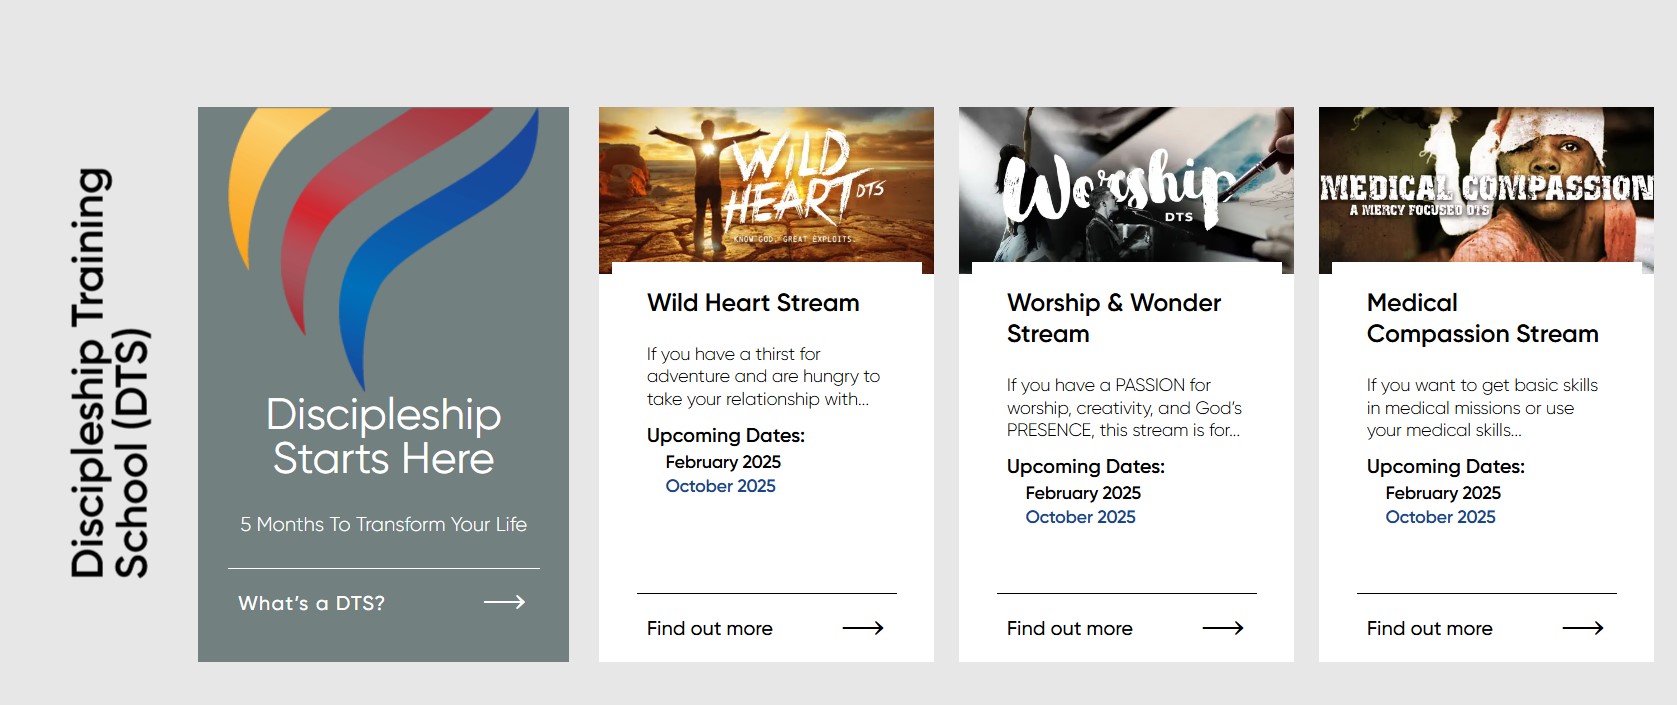Click the Wild Heart card's Find out more arrow

(862, 628)
